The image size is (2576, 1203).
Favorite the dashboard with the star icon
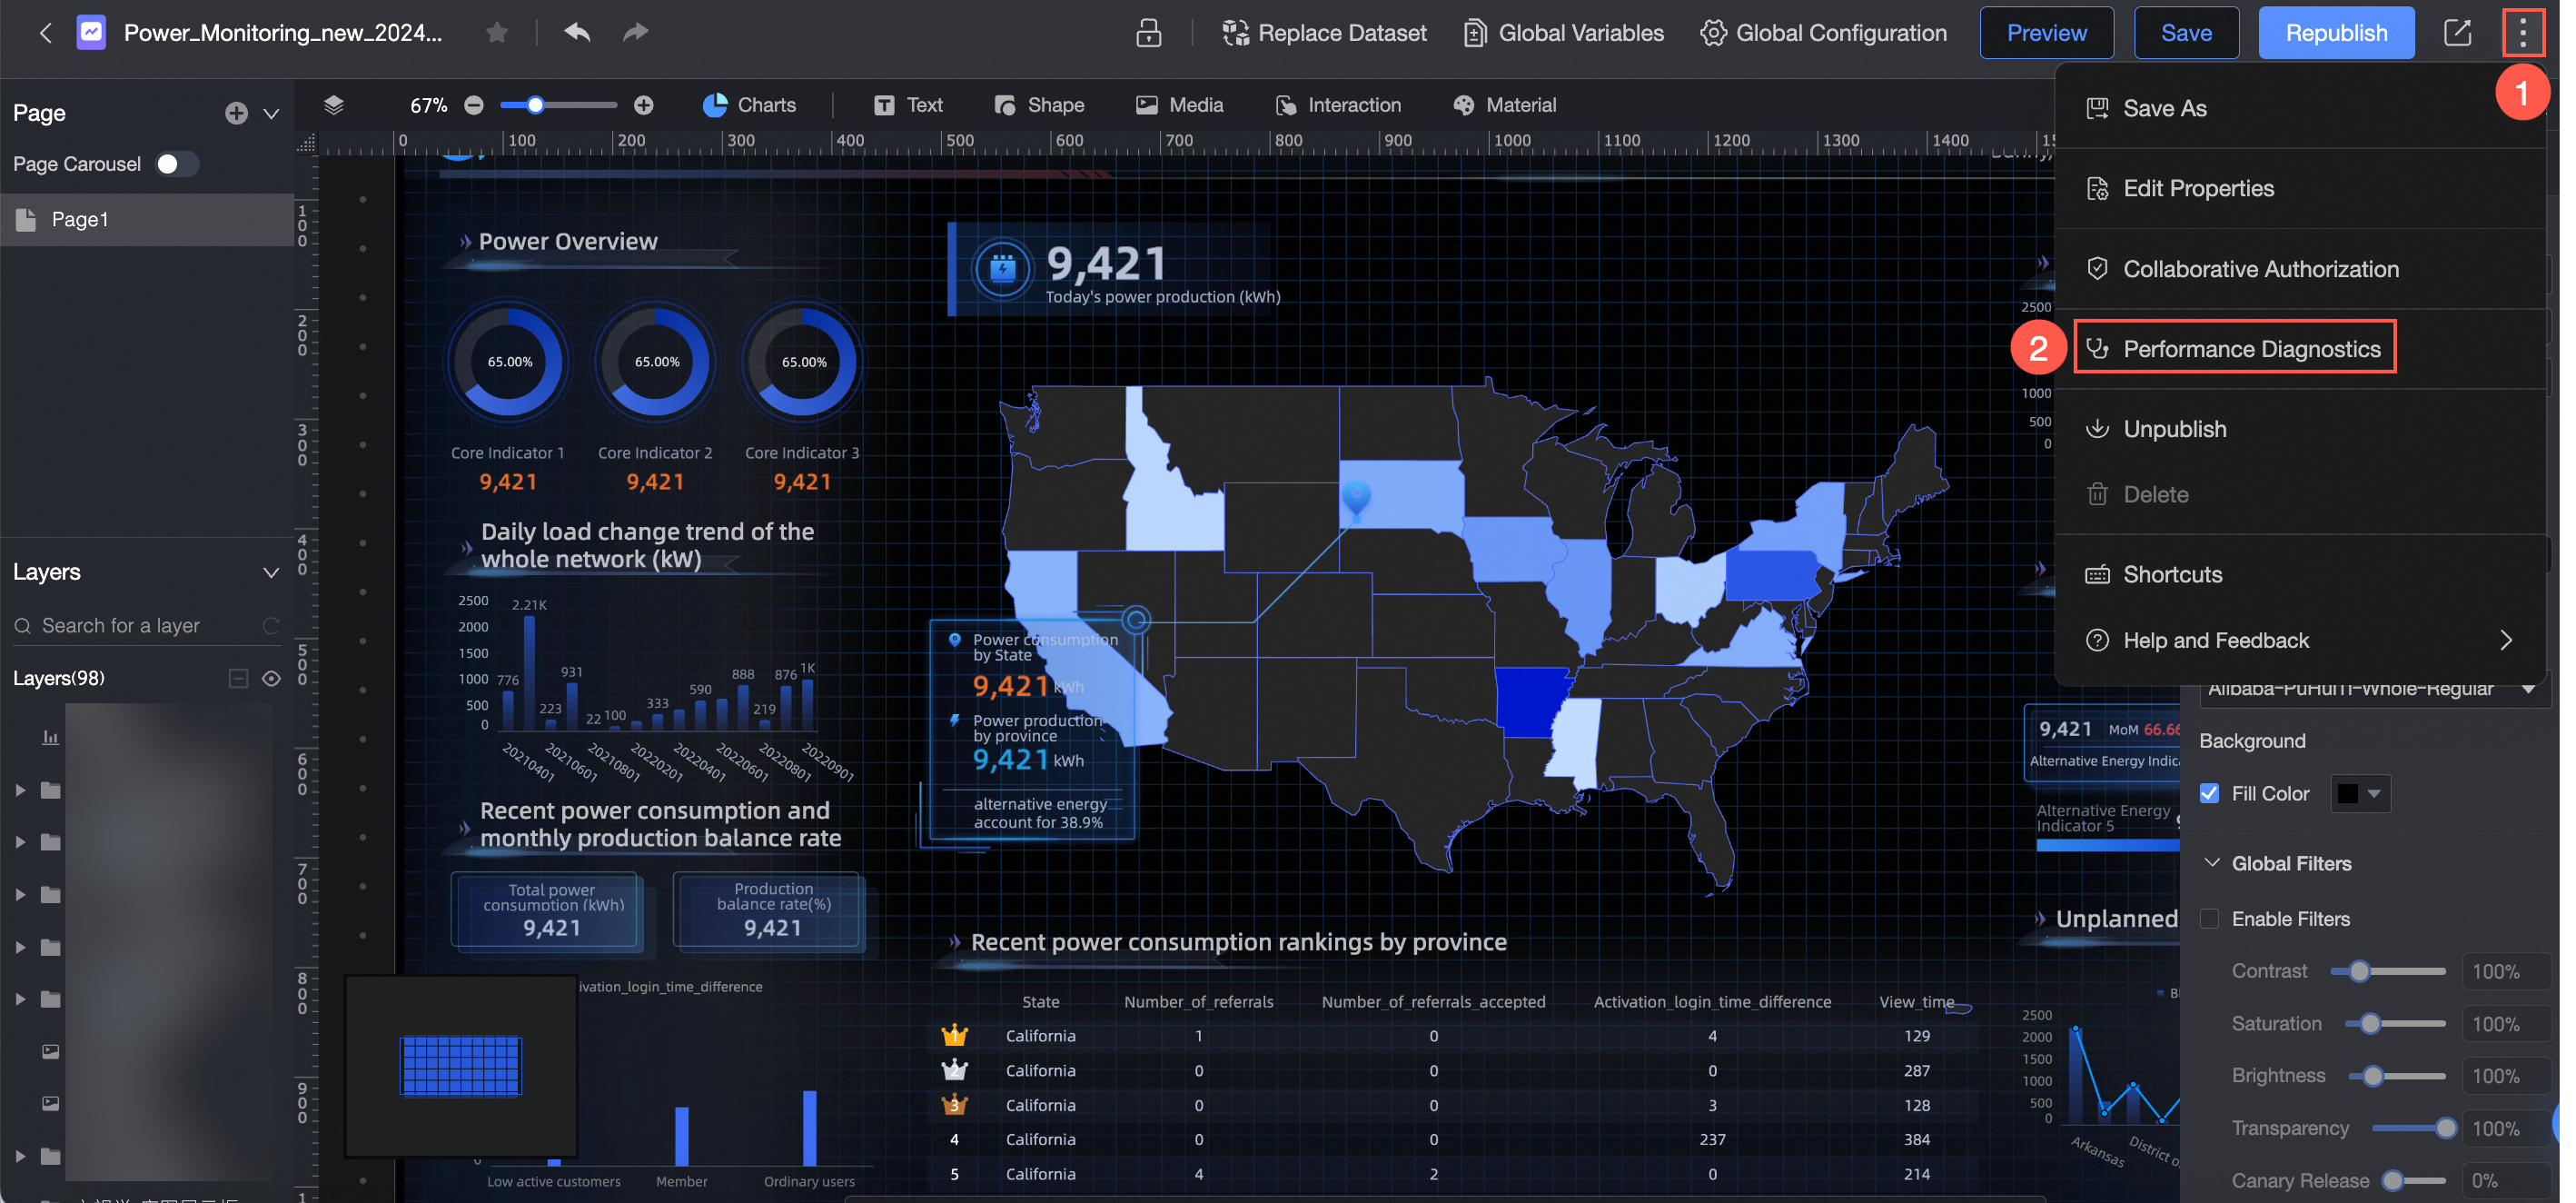[x=497, y=33]
